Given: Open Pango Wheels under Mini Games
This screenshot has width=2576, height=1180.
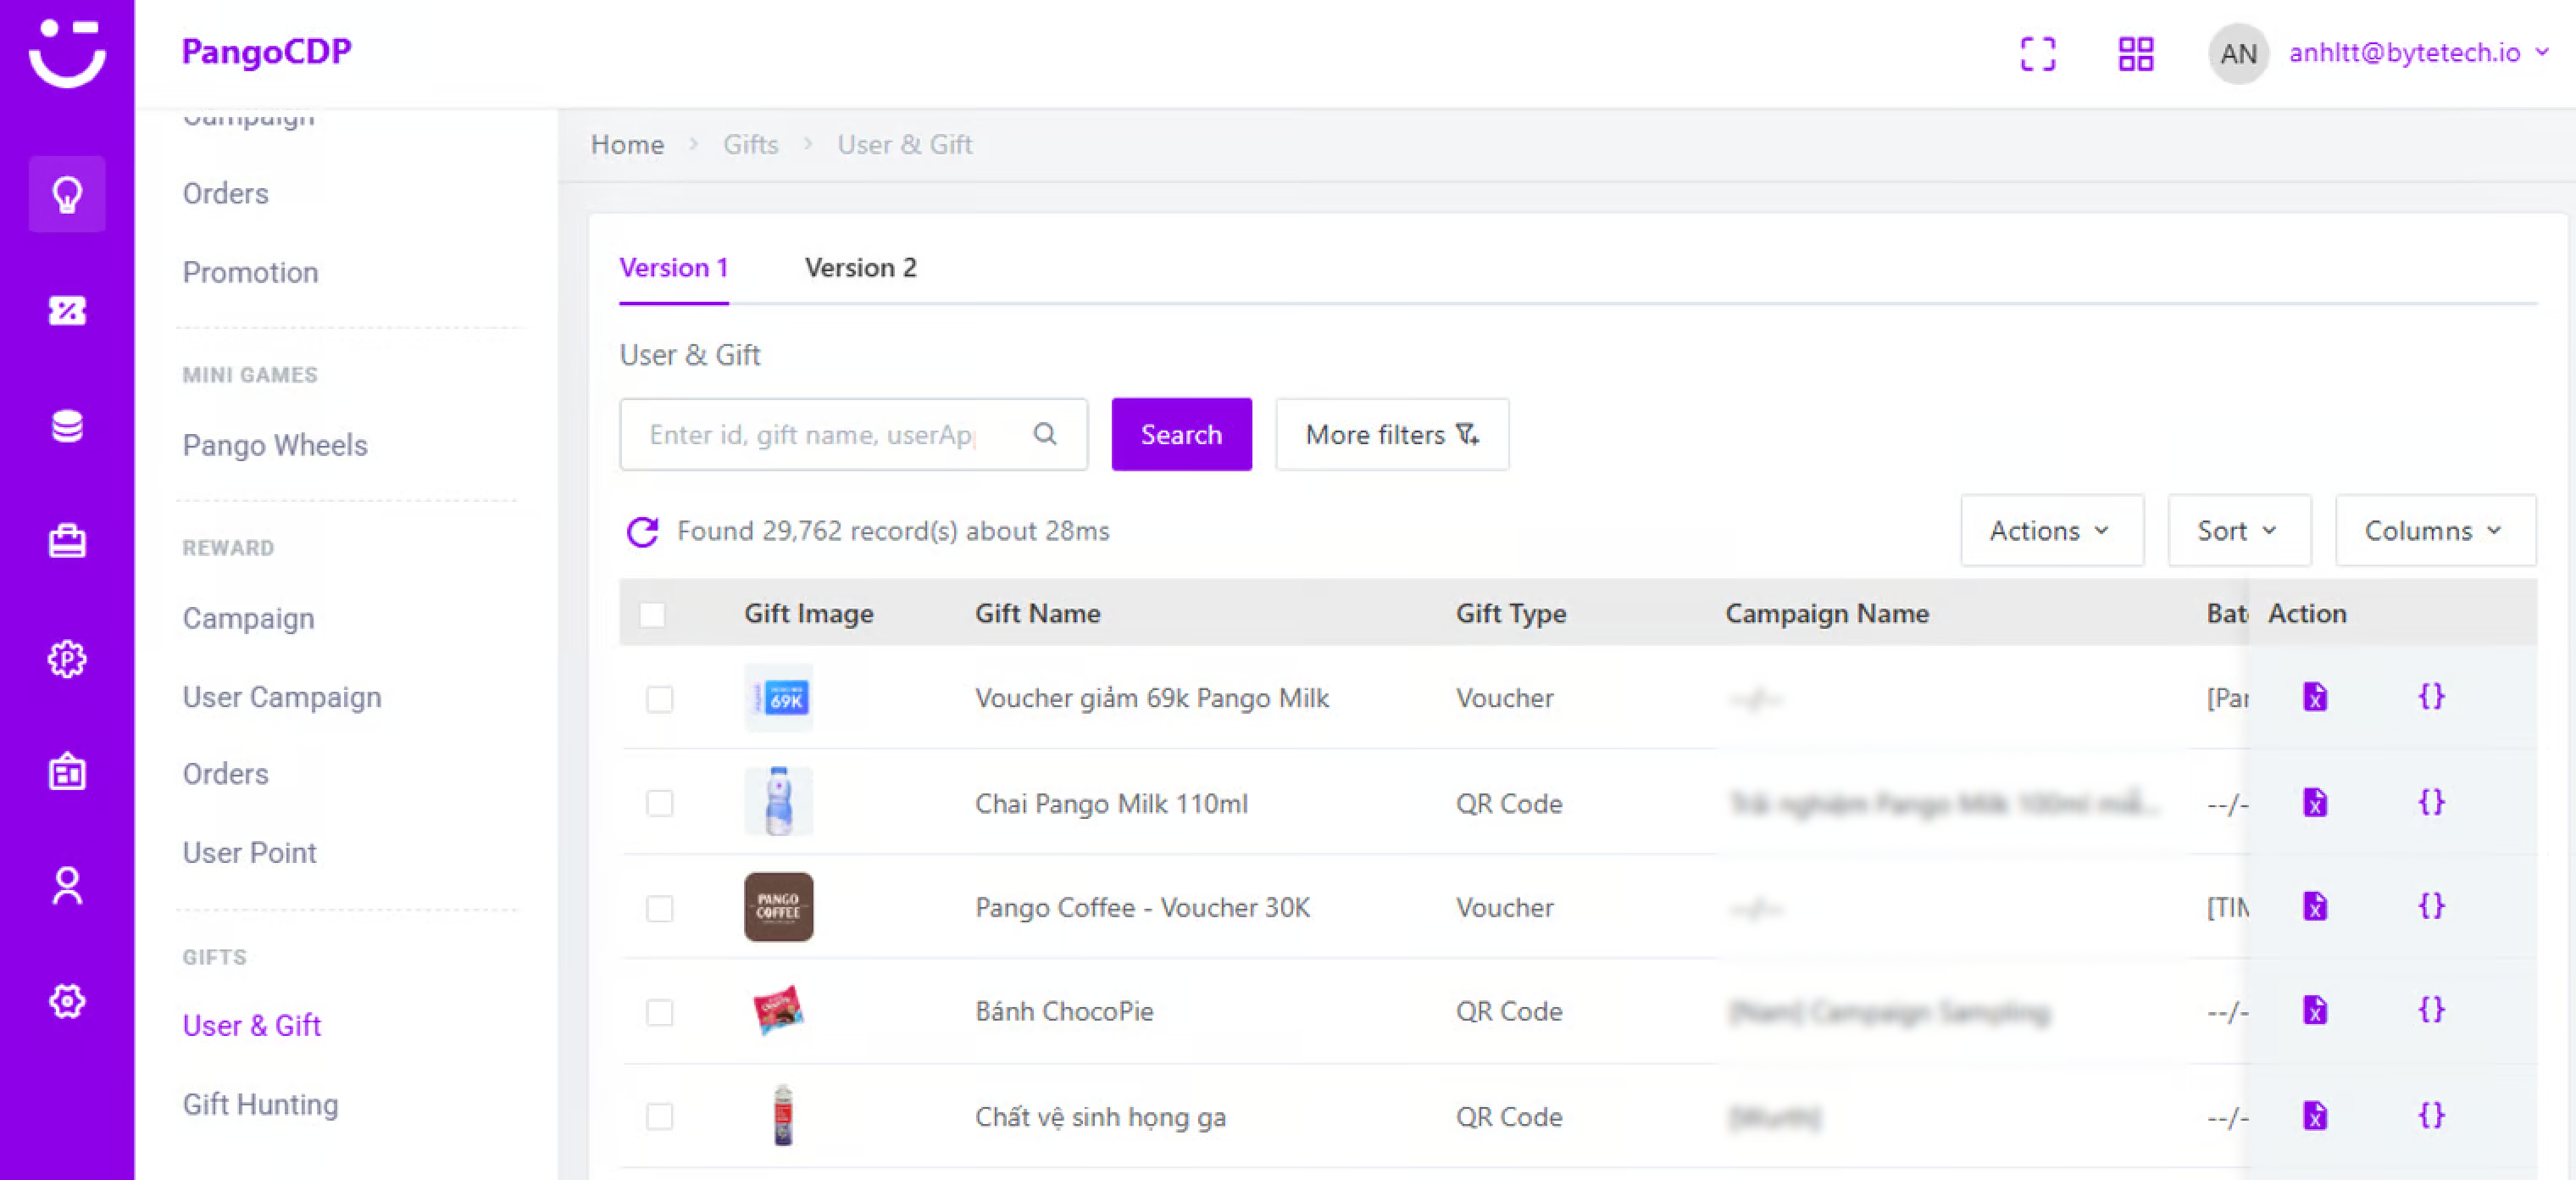Looking at the screenshot, I should [275, 445].
